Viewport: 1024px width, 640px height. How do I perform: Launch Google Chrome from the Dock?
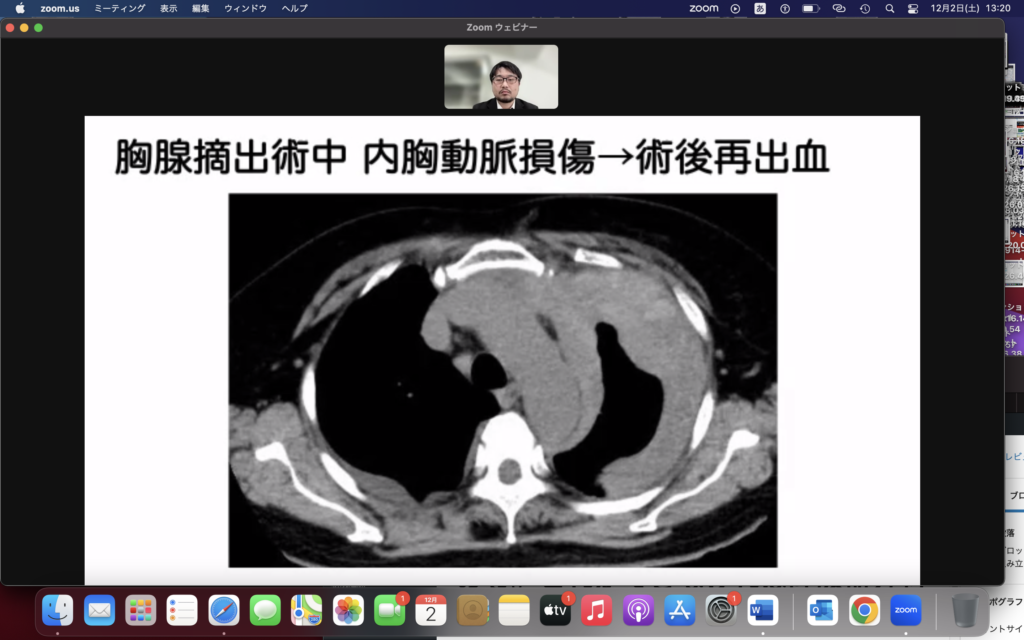864,609
